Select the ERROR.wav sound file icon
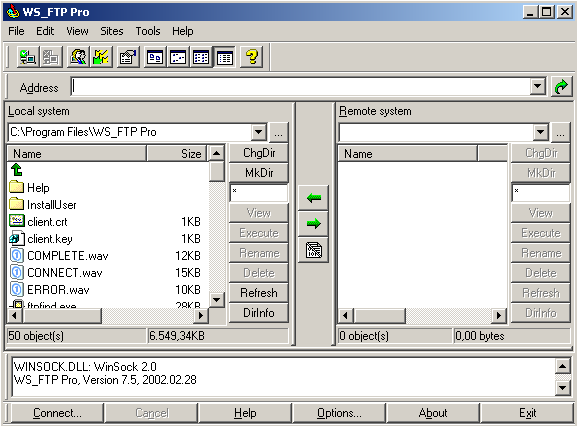577x426 pixels. 17,289
